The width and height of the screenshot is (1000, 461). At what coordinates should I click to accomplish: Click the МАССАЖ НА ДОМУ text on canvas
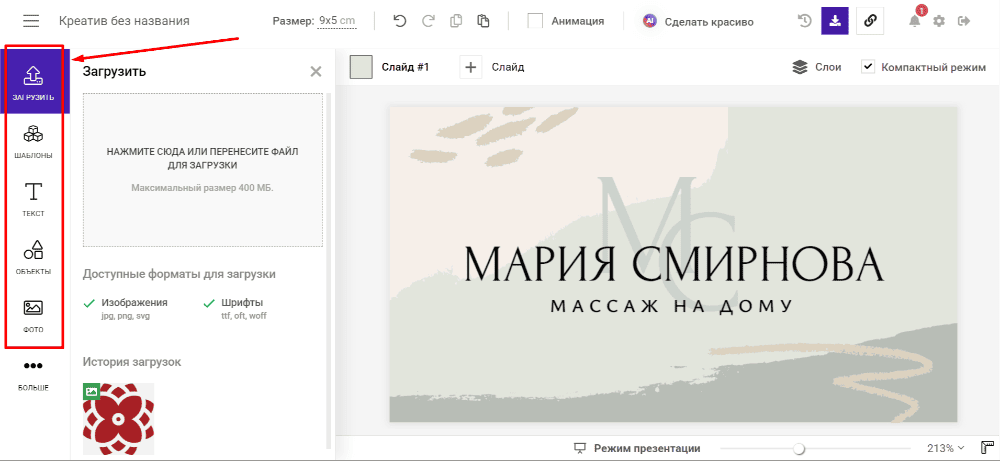click(672, 307)
